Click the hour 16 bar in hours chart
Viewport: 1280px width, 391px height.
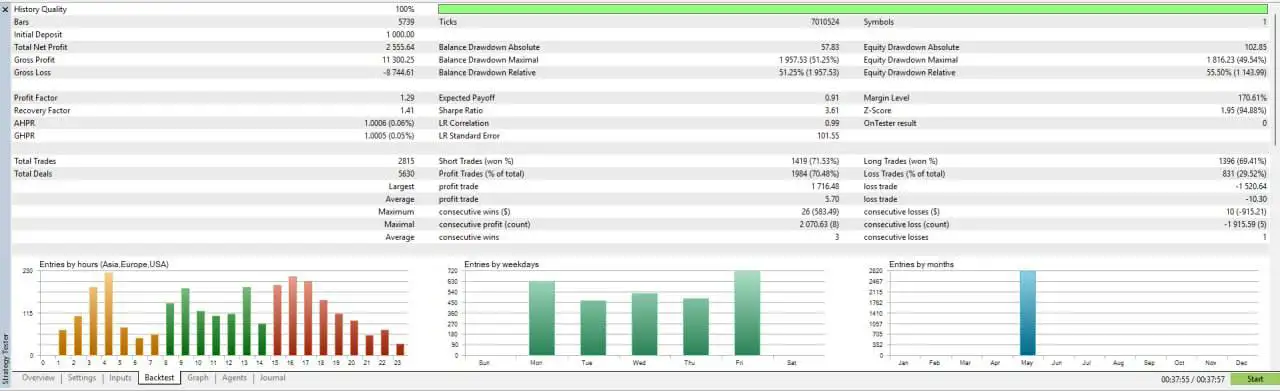(293, 316)
